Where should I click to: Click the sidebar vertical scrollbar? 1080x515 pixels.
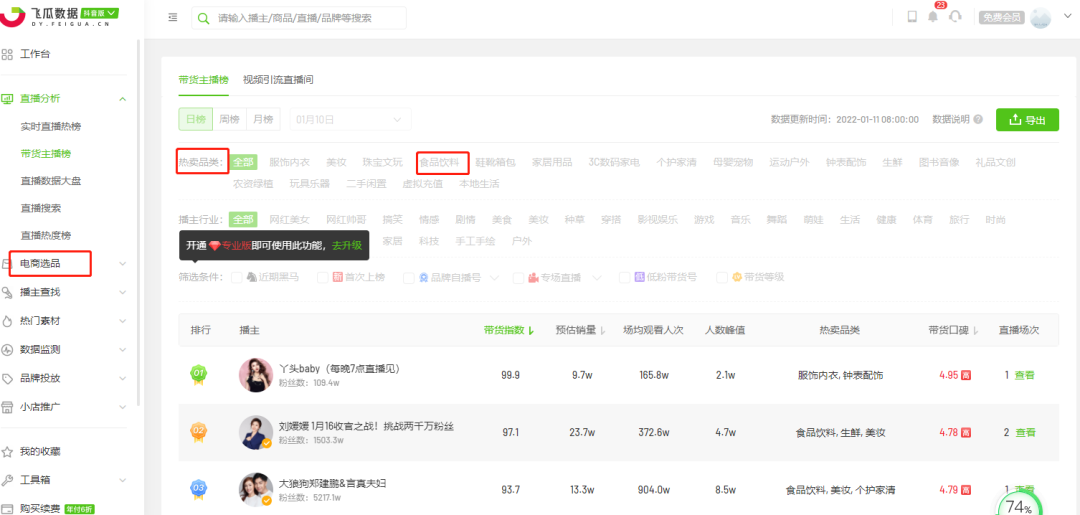click(x=138, y=220)
